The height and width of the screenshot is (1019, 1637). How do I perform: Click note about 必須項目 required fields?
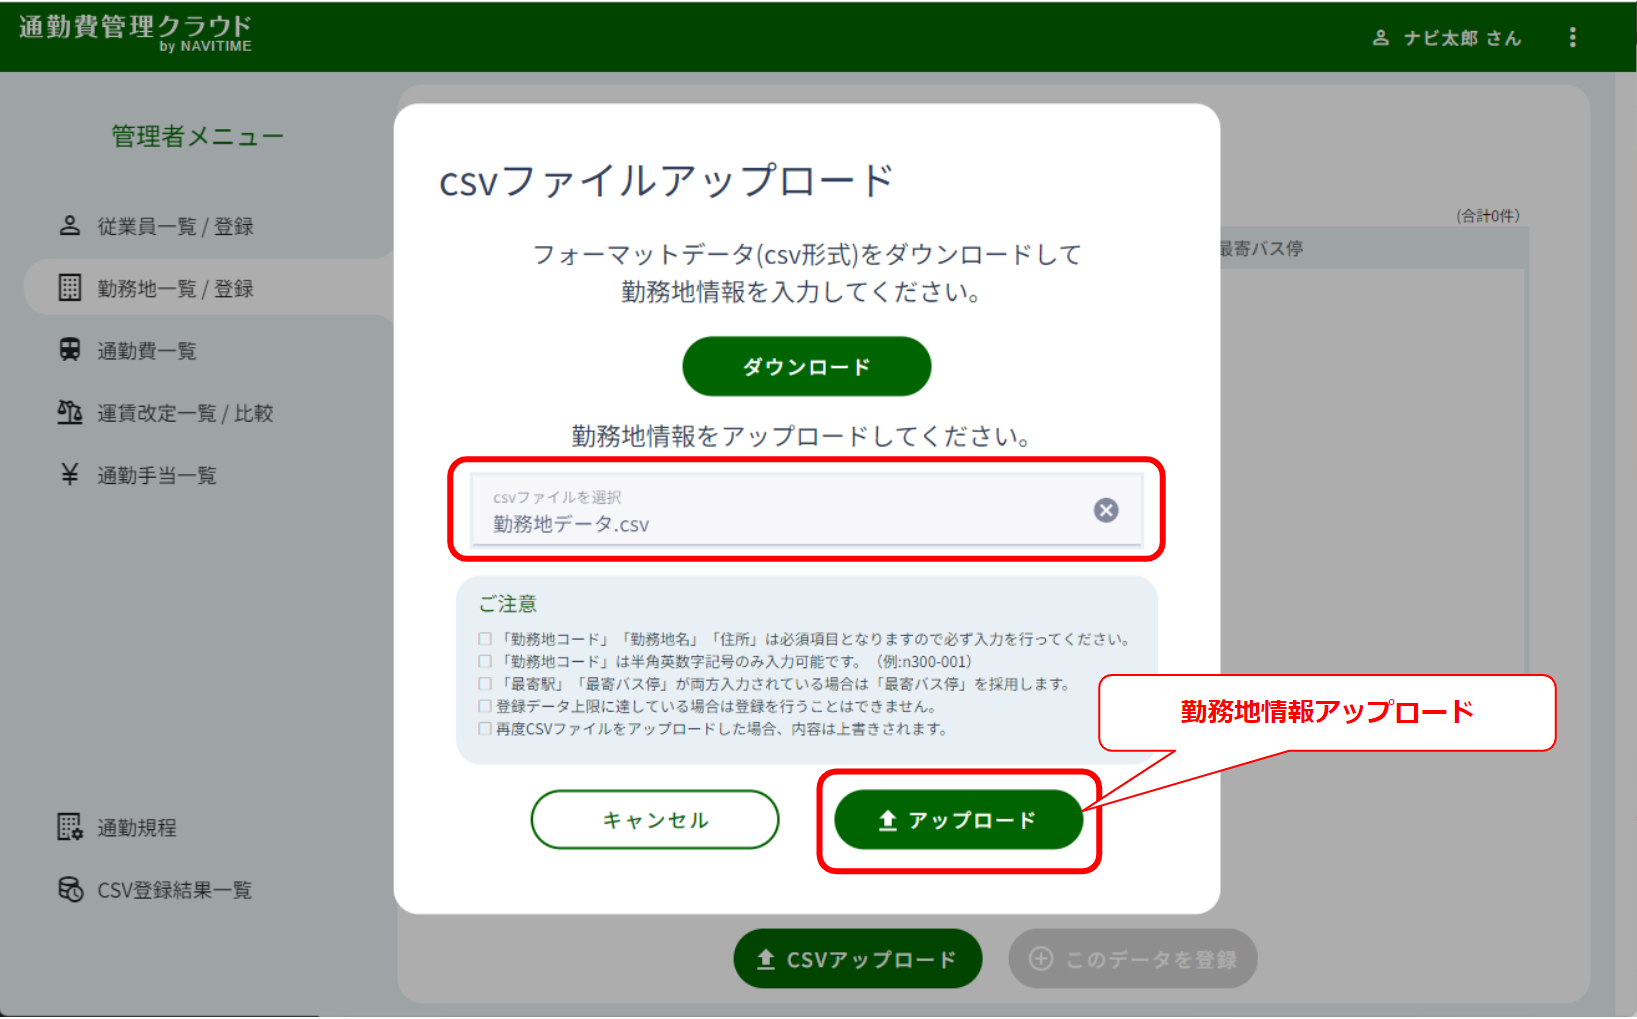point(806,639)
